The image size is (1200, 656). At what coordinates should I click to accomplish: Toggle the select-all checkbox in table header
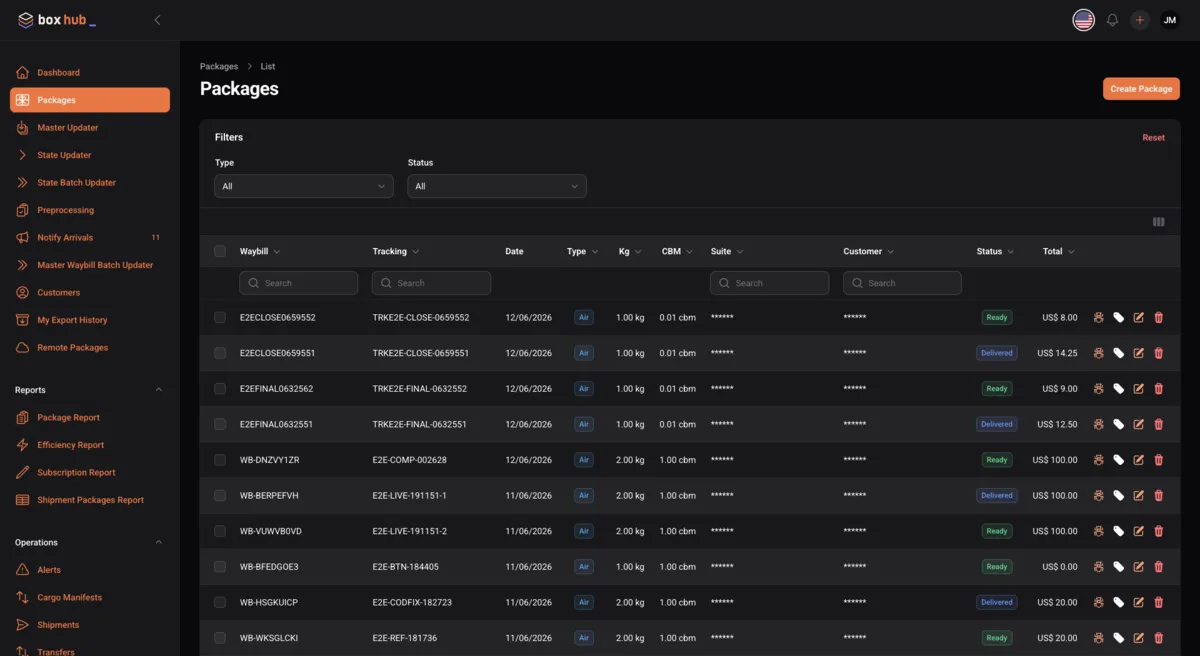[x=220, y=251]
